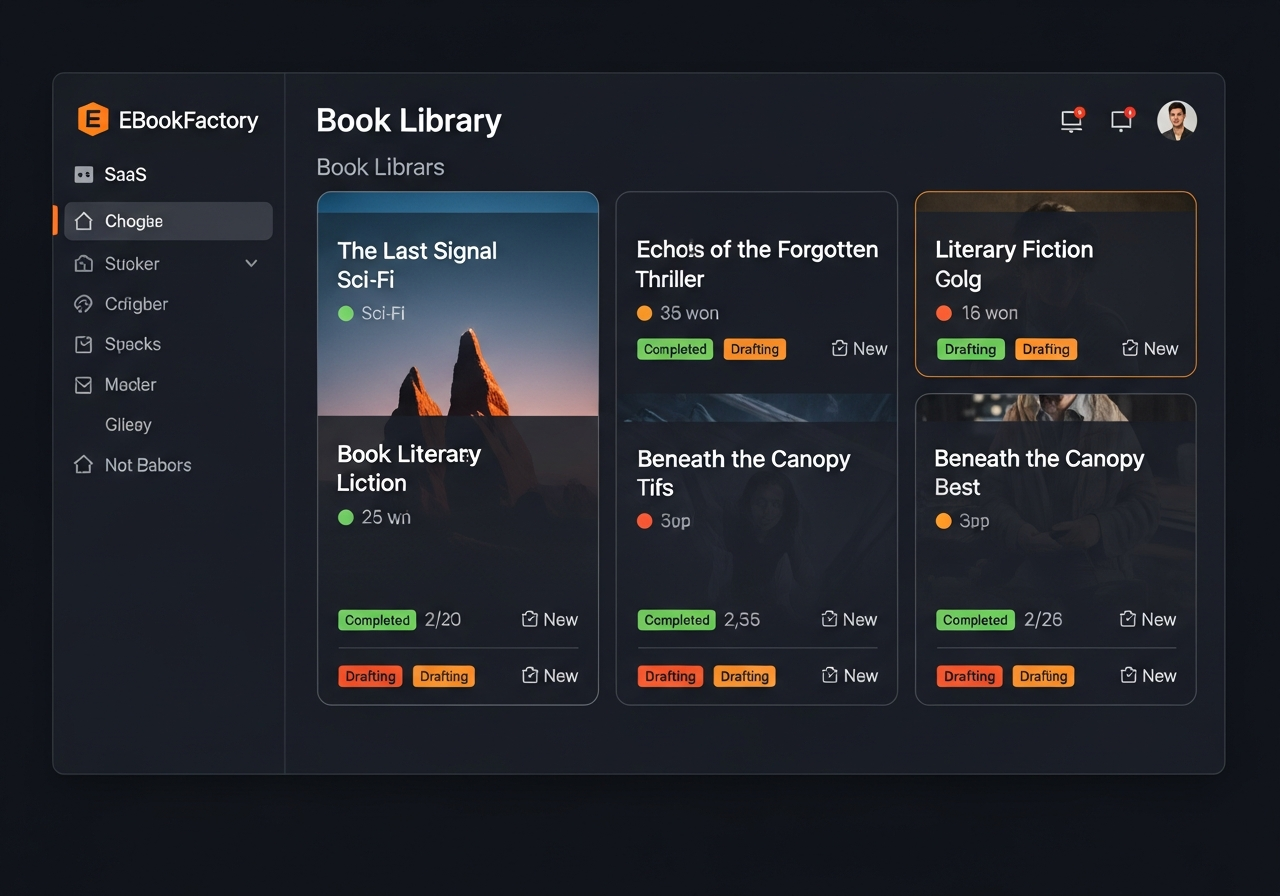Toggle orange status dot on Echos of the Forgotten
The image size is (1280, 896).
coord(645,313)
